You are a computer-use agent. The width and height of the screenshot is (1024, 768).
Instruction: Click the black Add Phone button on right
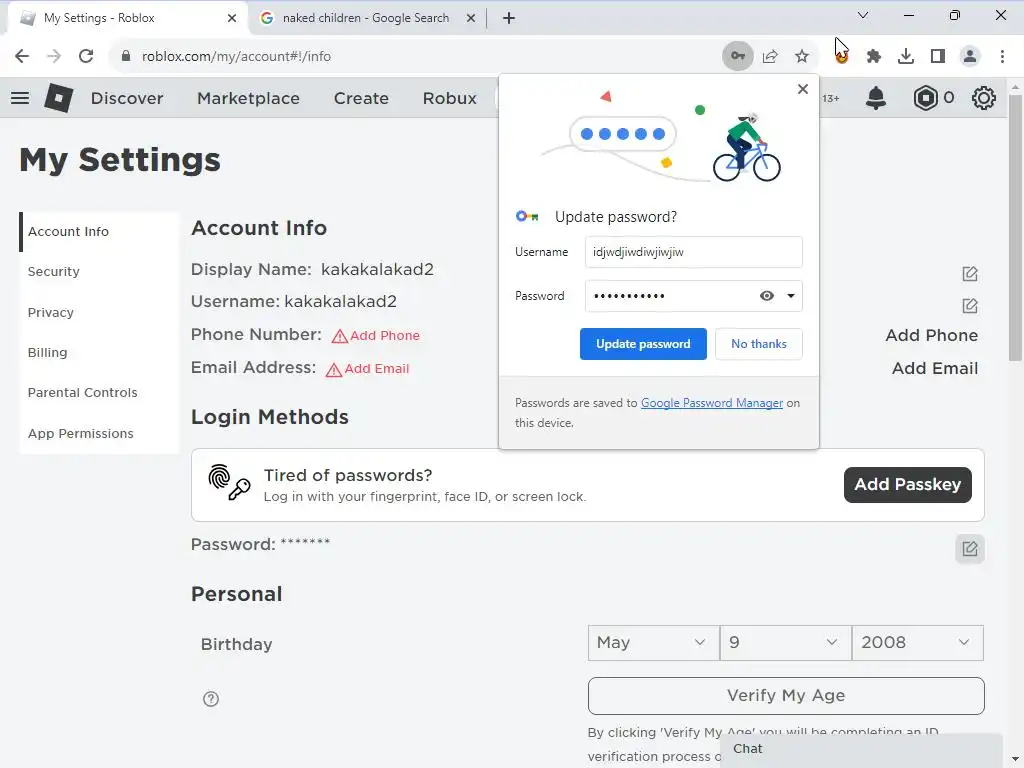click(931, 335)
